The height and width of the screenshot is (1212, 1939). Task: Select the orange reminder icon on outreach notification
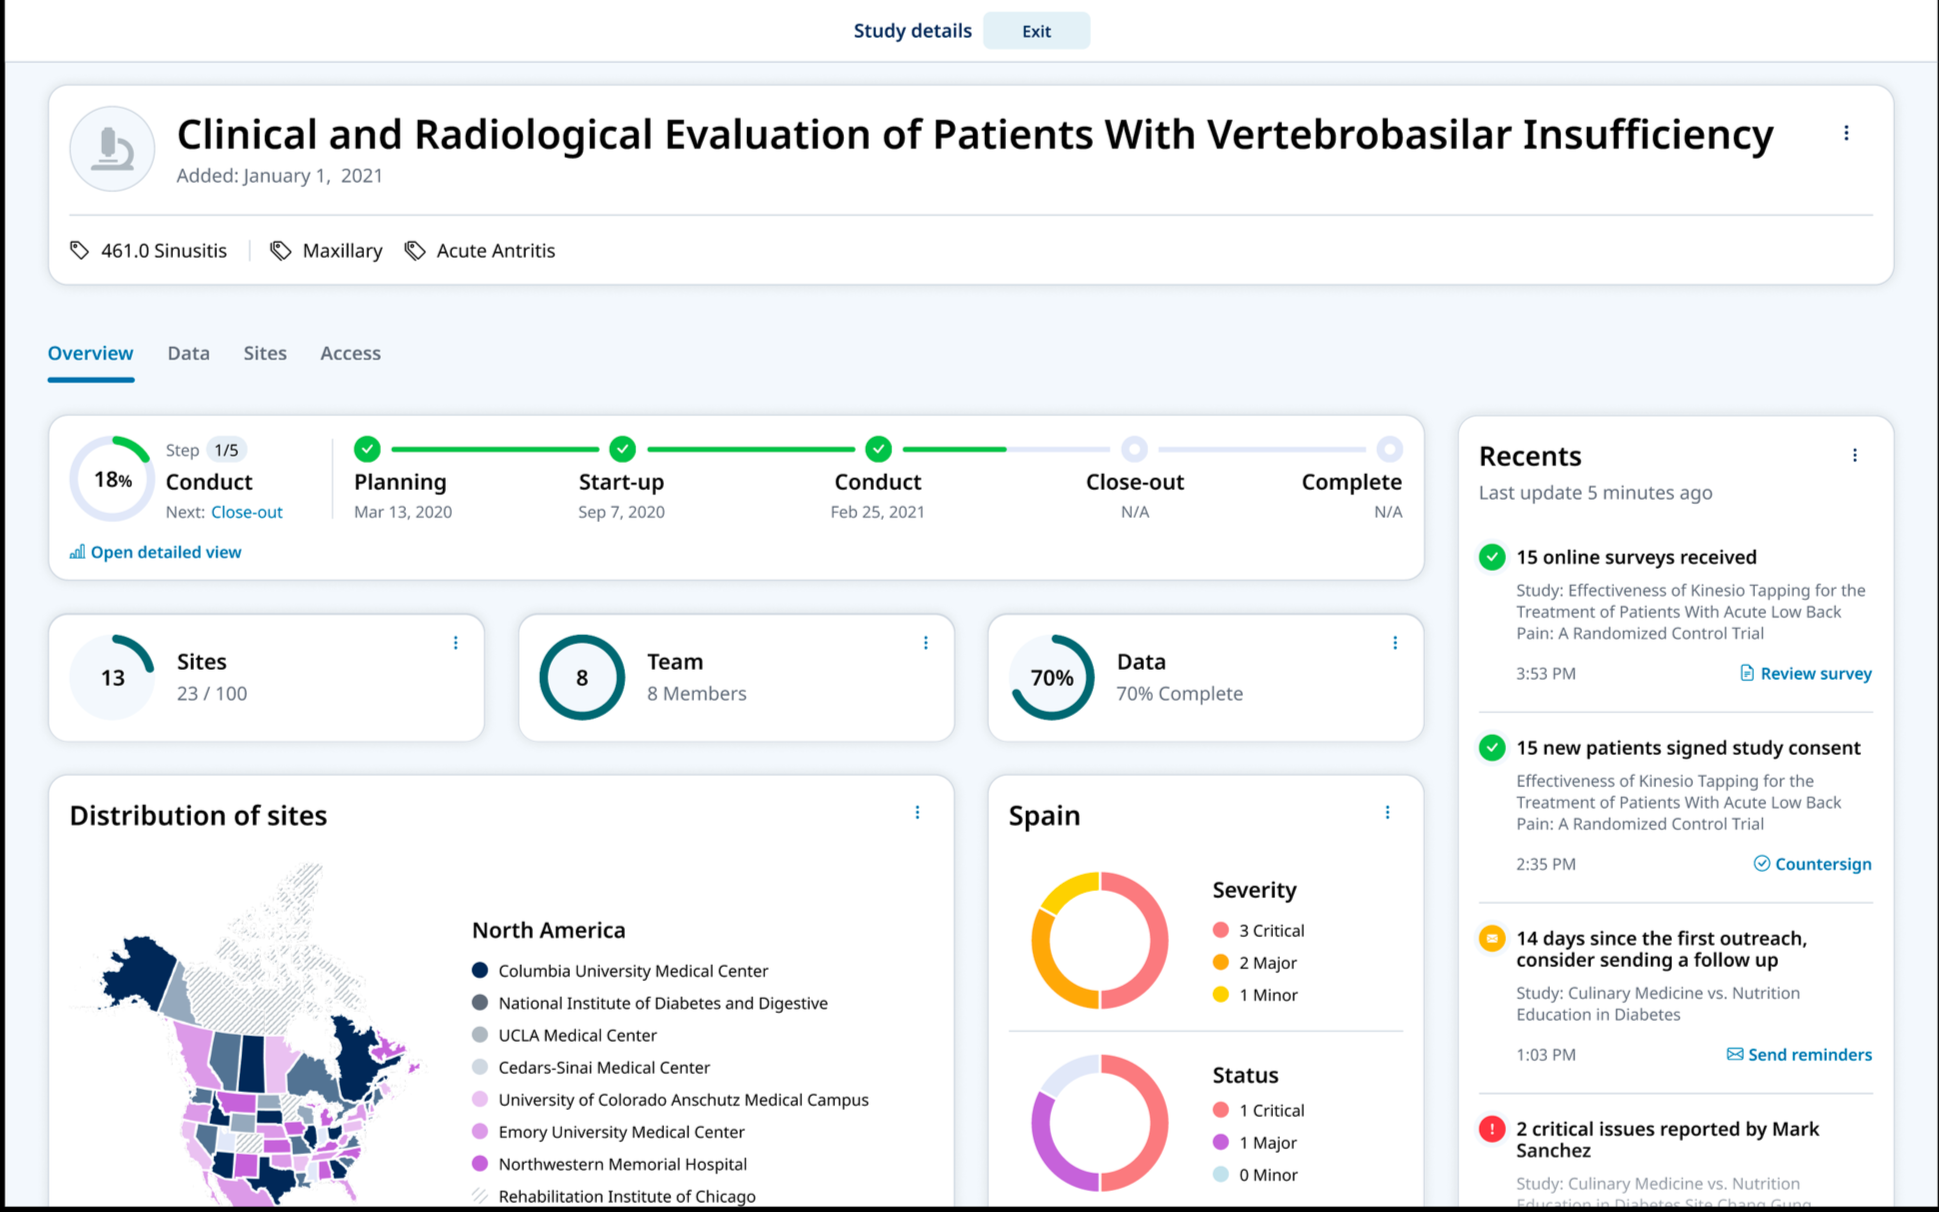click(1492, 938)
